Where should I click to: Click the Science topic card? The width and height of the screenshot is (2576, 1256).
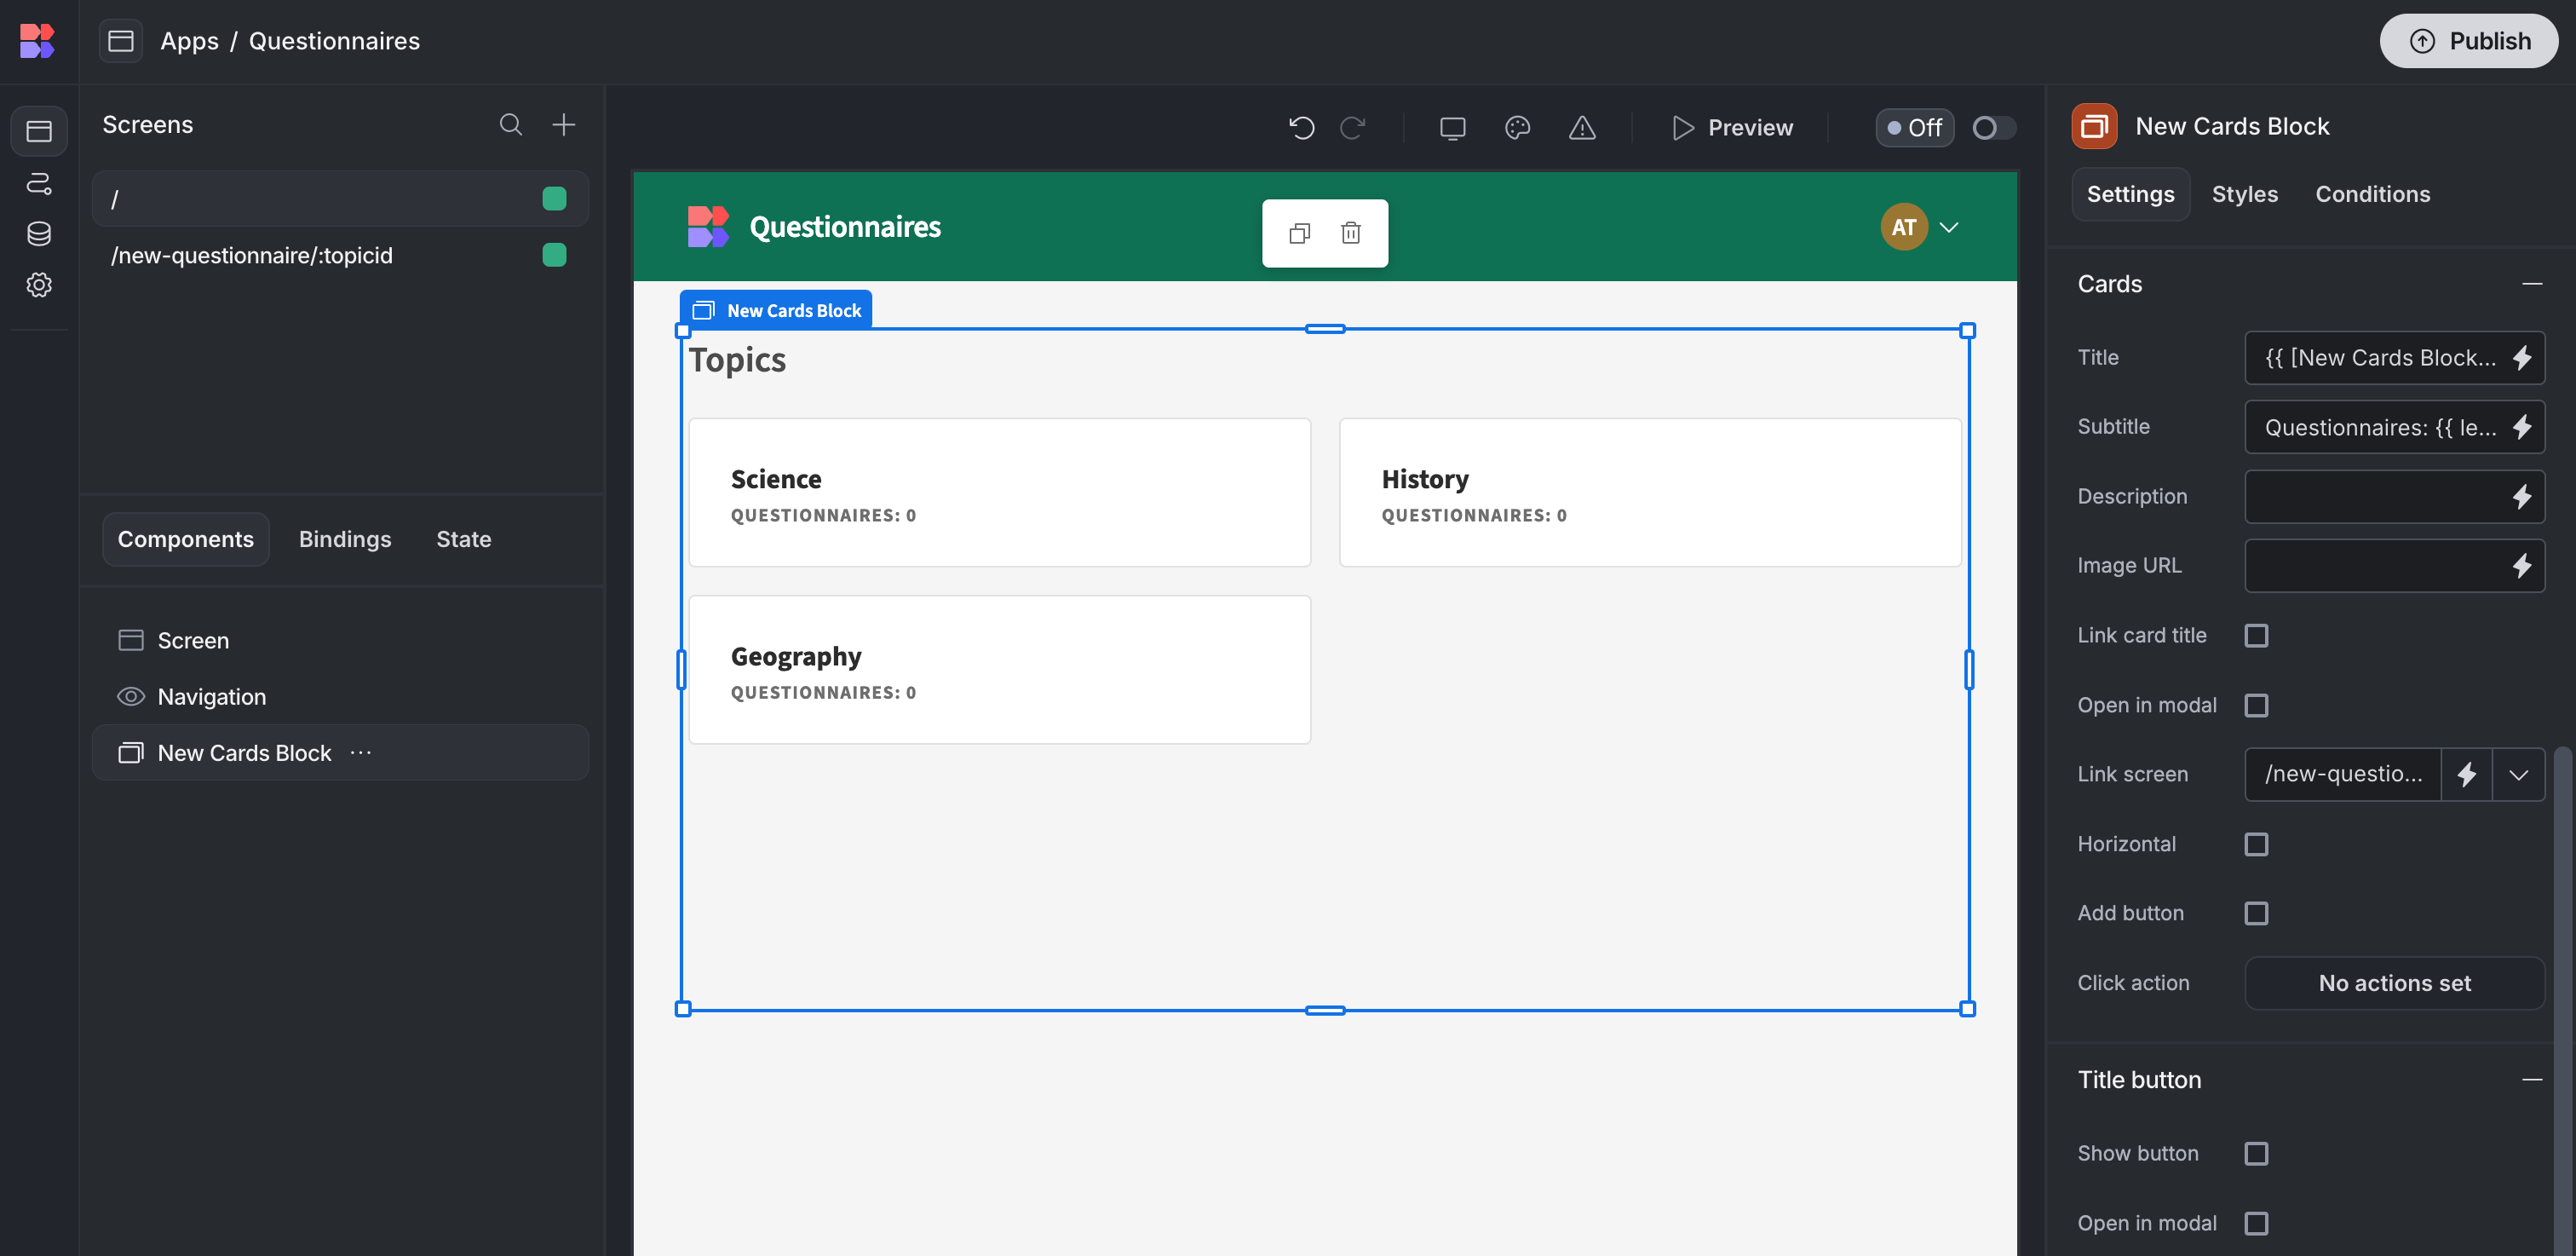pyautogui.click(x=999, y=493)
